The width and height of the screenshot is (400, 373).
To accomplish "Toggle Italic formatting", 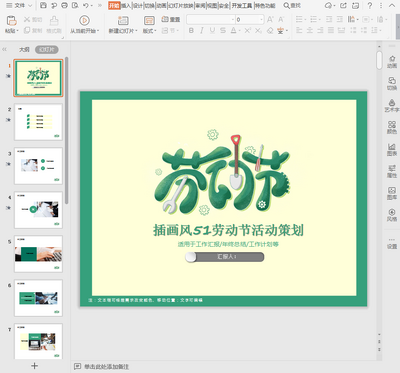I will point(202,31).
